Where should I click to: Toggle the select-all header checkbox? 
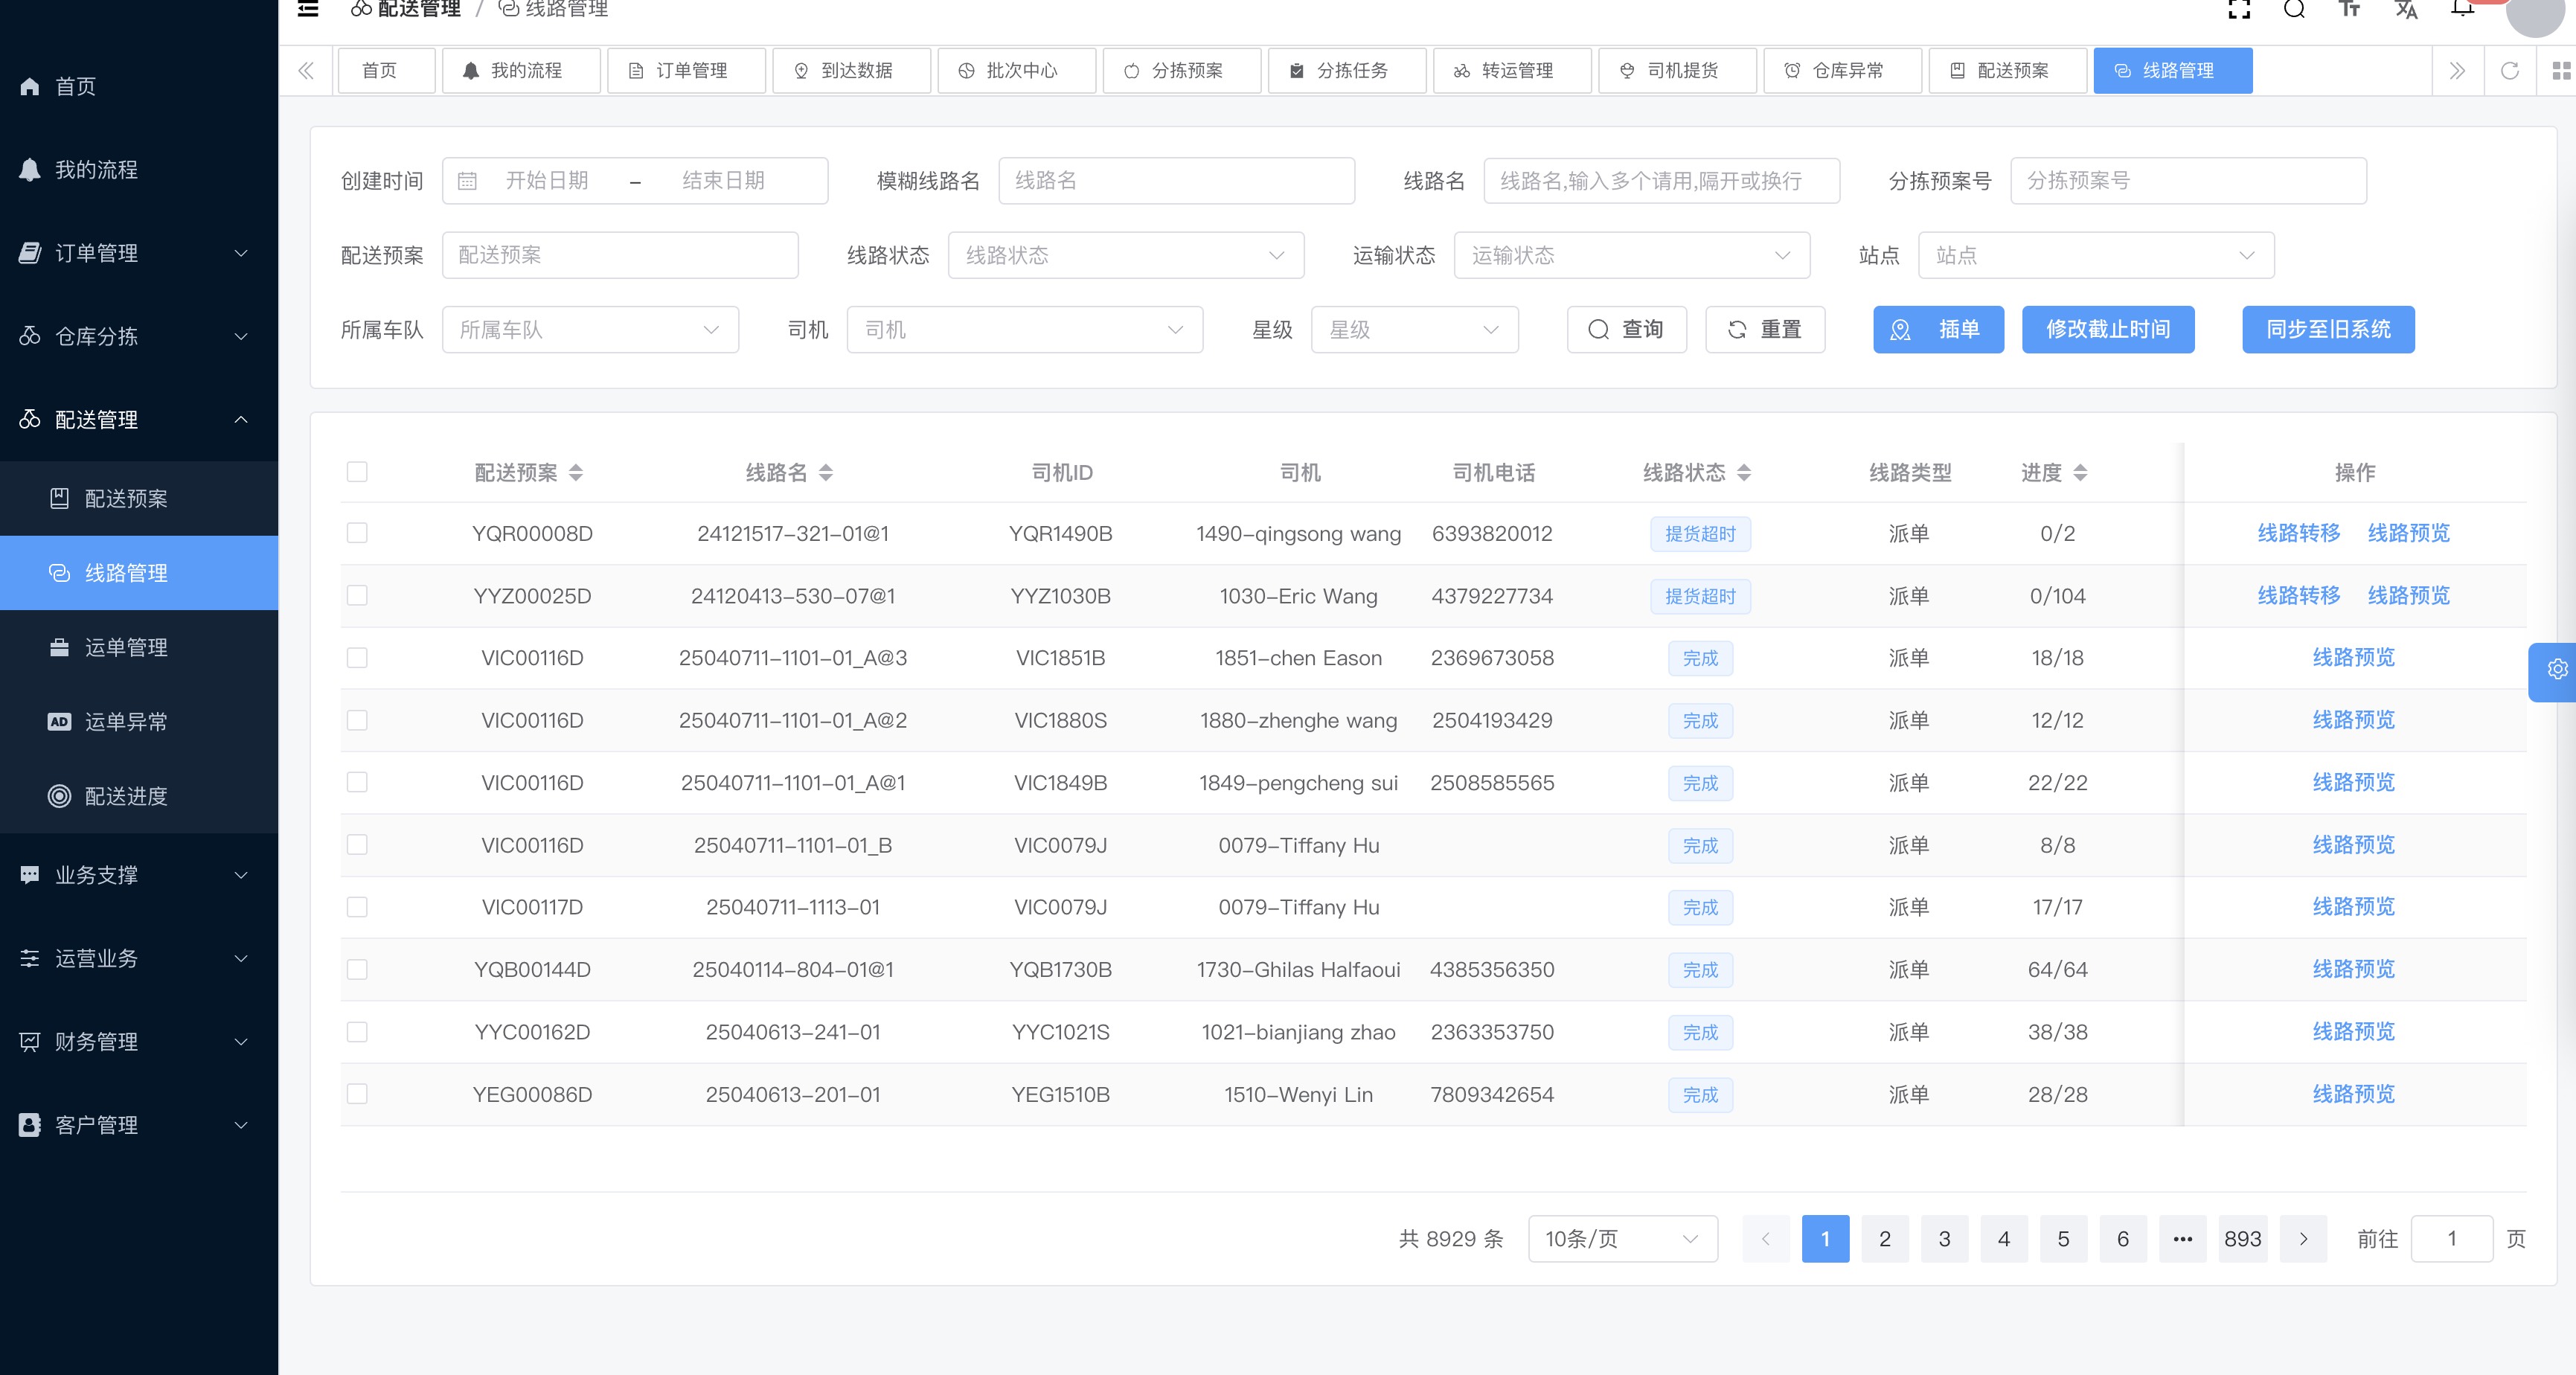tap(357, 472)
